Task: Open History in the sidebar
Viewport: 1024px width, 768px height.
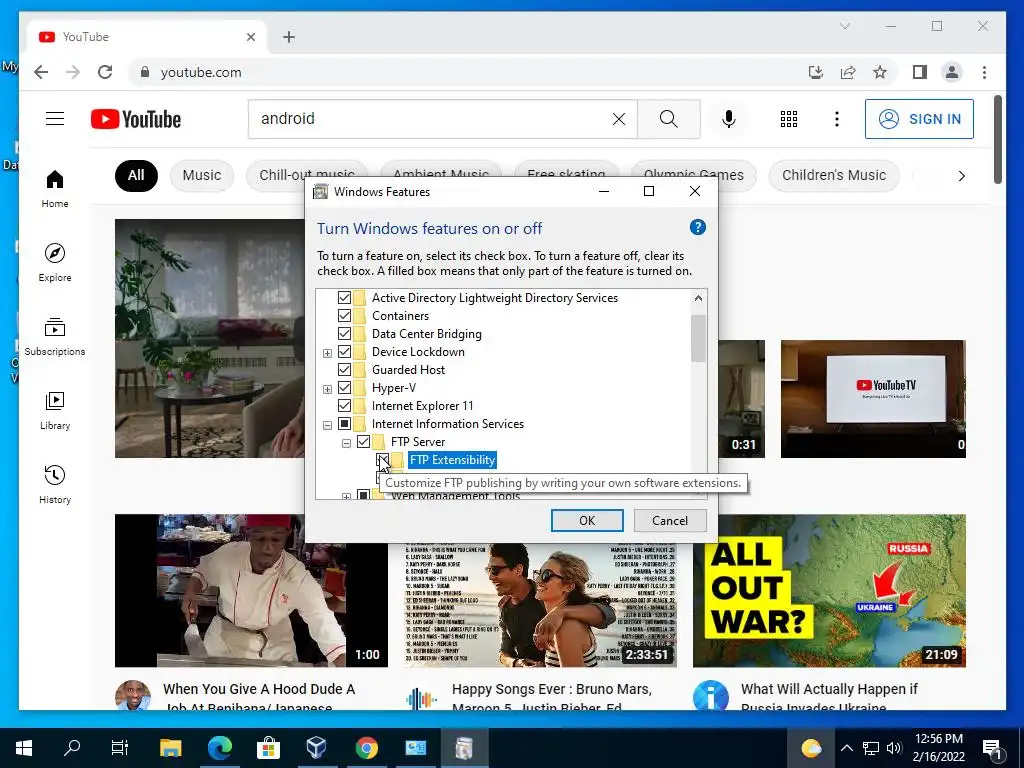Action: (x=55, y=485)
